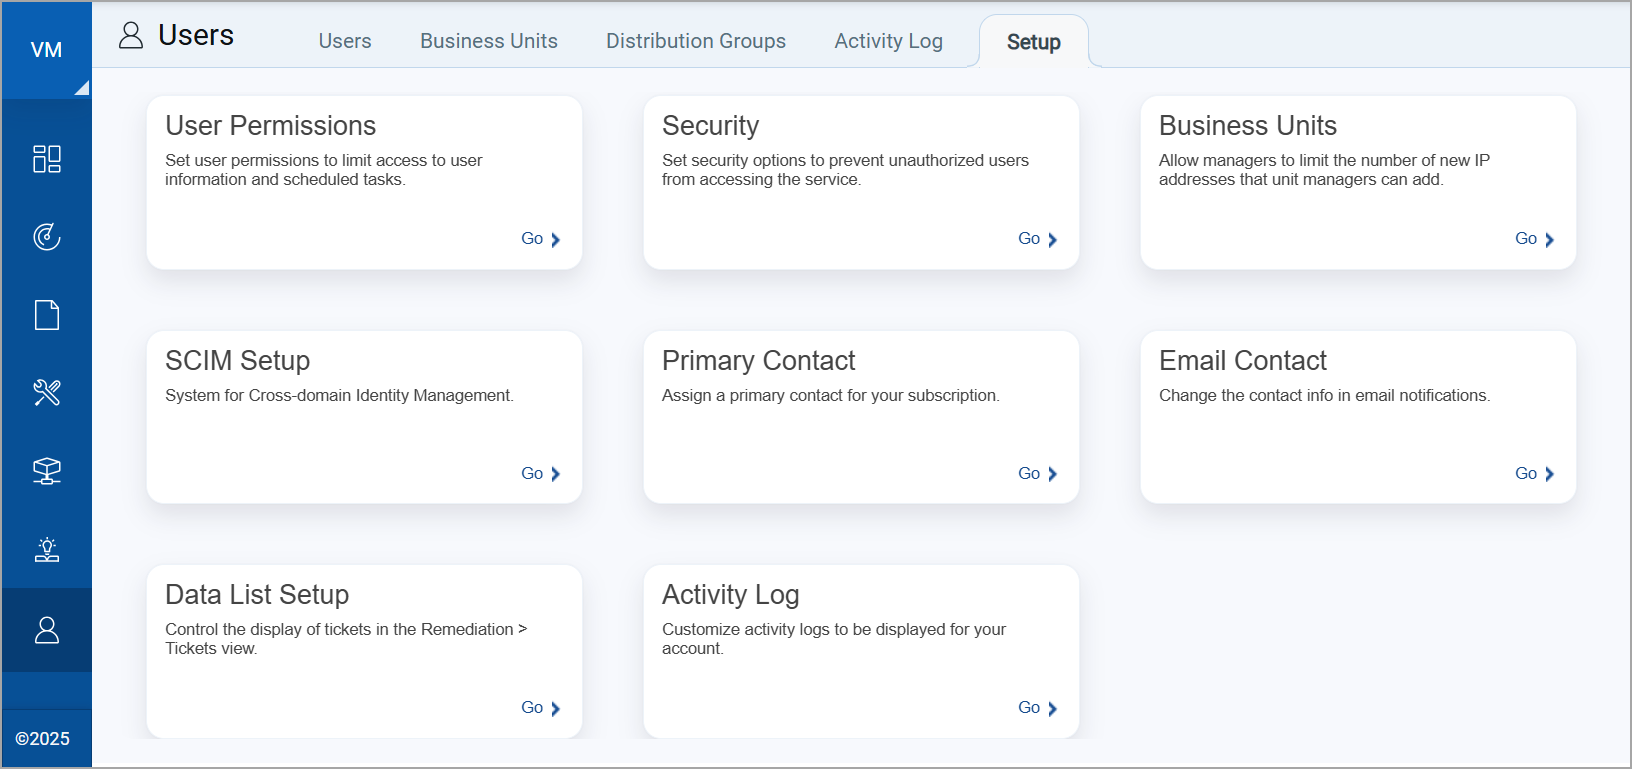Go to the Distribution Groups tab
This screenshot has width=1632, height=769.
(696, 41)
